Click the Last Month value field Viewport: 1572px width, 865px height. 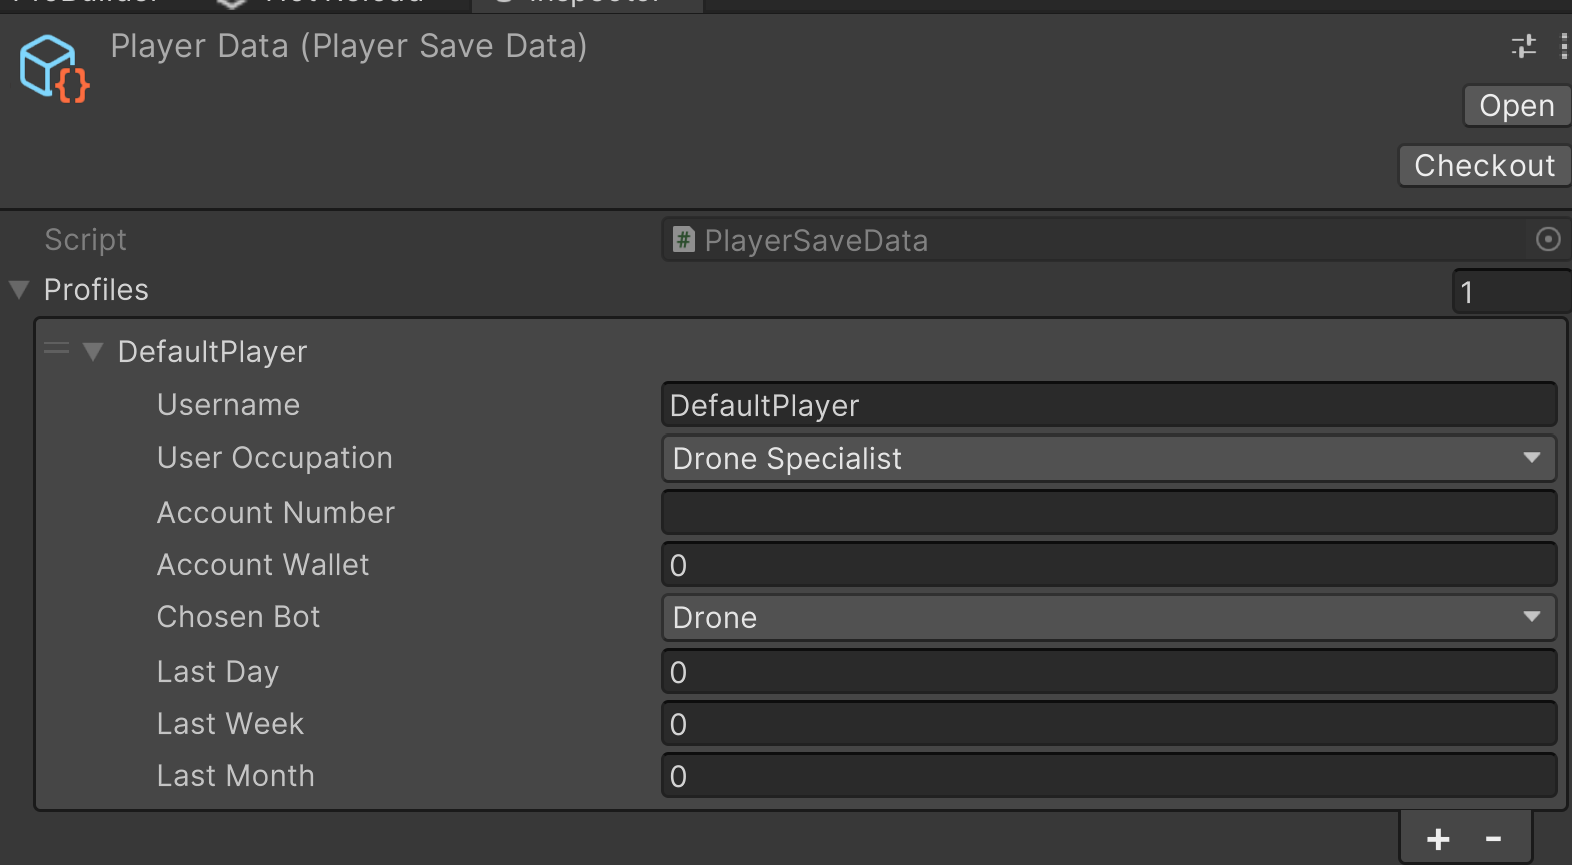1109,776
